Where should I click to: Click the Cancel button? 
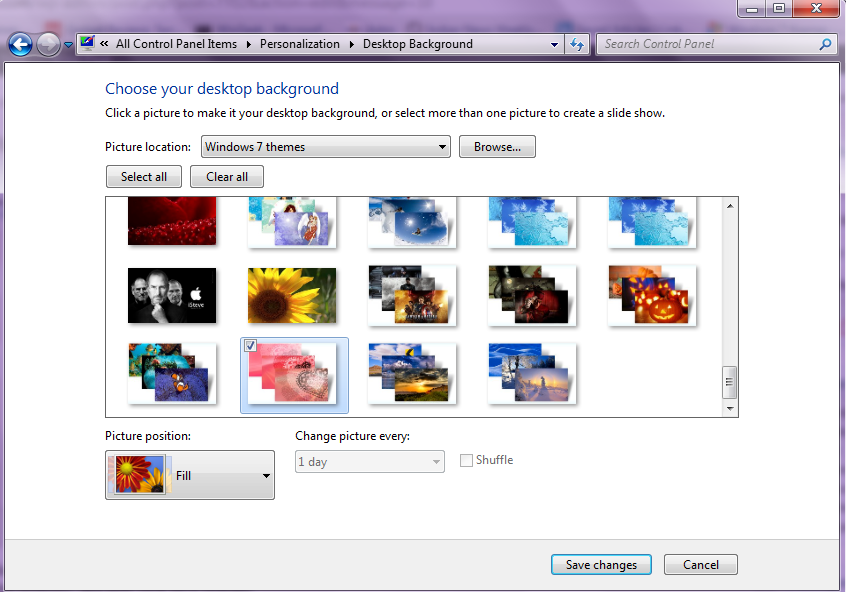[700, 564]
